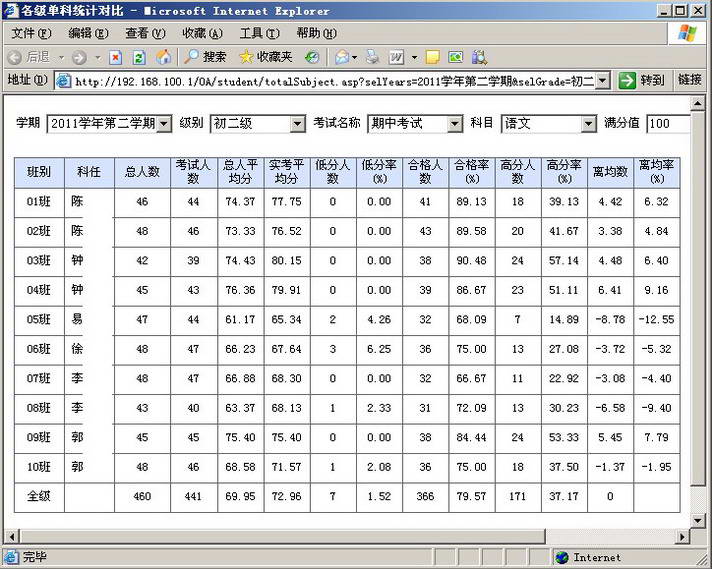Click the IE window title bar icon
712x569 pixels.
(x=10, y=10)
